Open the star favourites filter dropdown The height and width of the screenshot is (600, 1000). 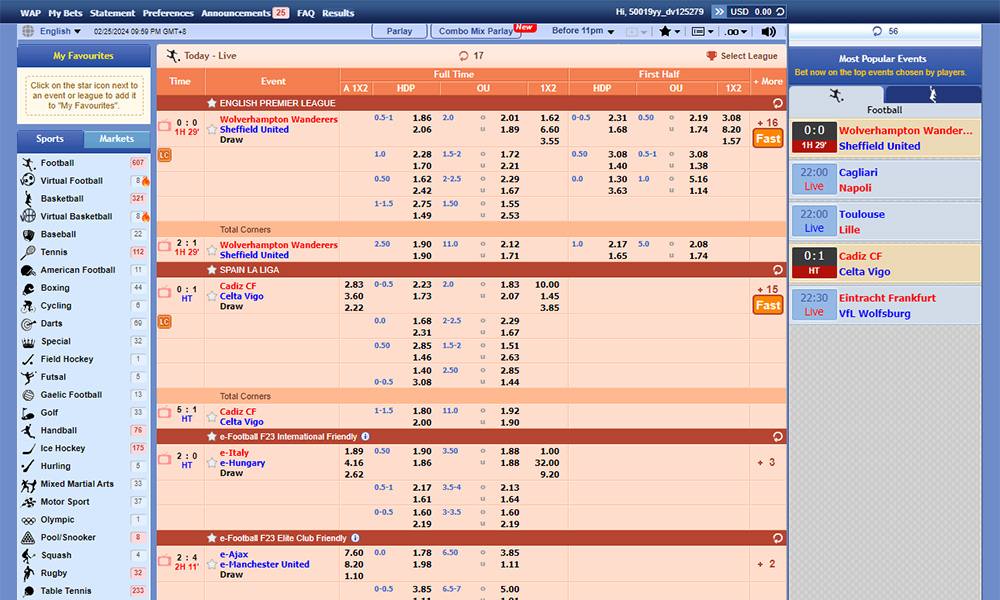click(669, 31)
